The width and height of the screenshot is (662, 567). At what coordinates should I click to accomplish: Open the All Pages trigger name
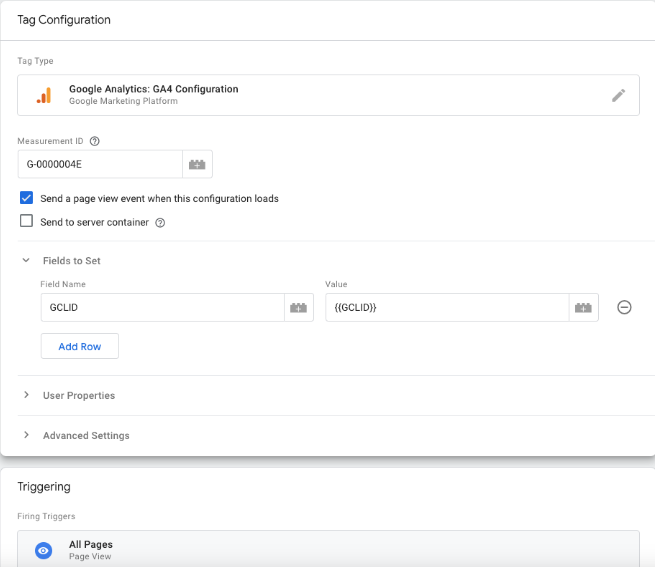[x=90, y=545]
